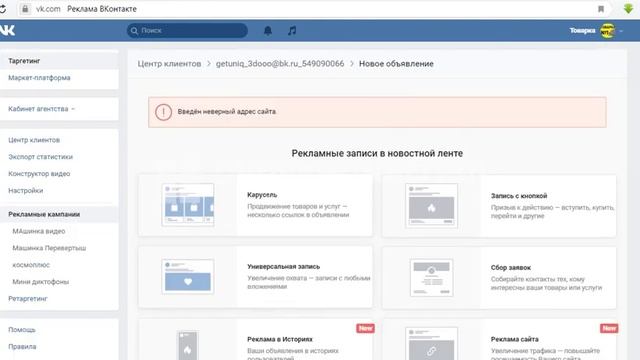Open Ретаргетинг in the sidebar

(x=28, y=299)
